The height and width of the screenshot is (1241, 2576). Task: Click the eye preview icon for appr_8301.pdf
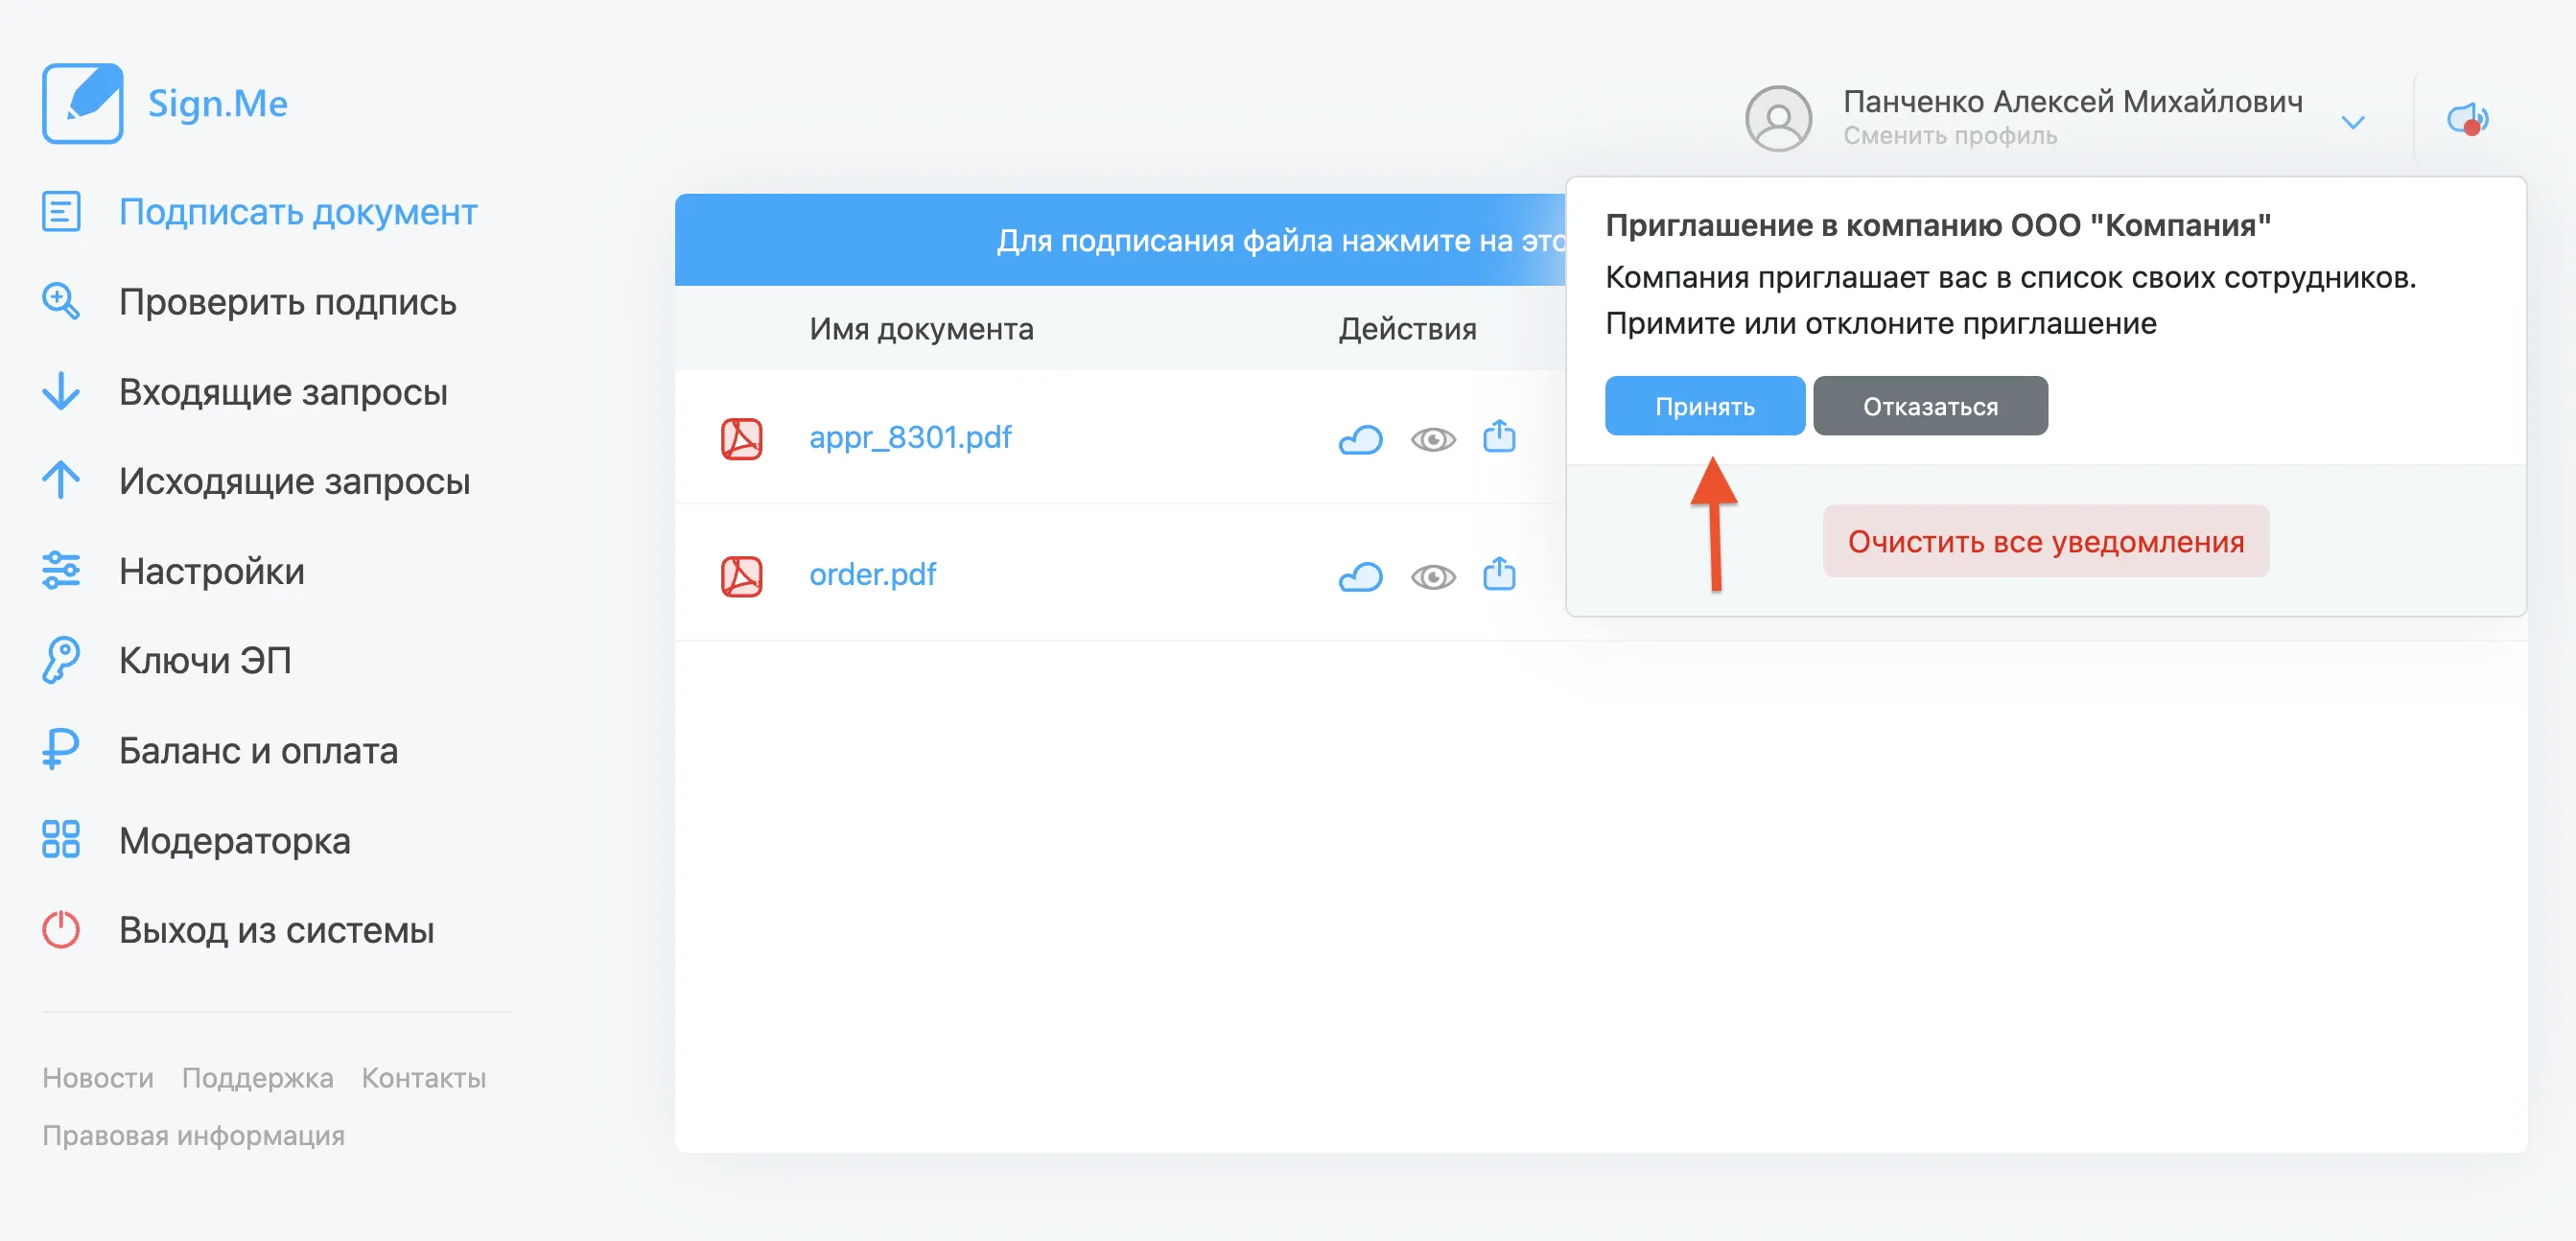click(1433, 439)
